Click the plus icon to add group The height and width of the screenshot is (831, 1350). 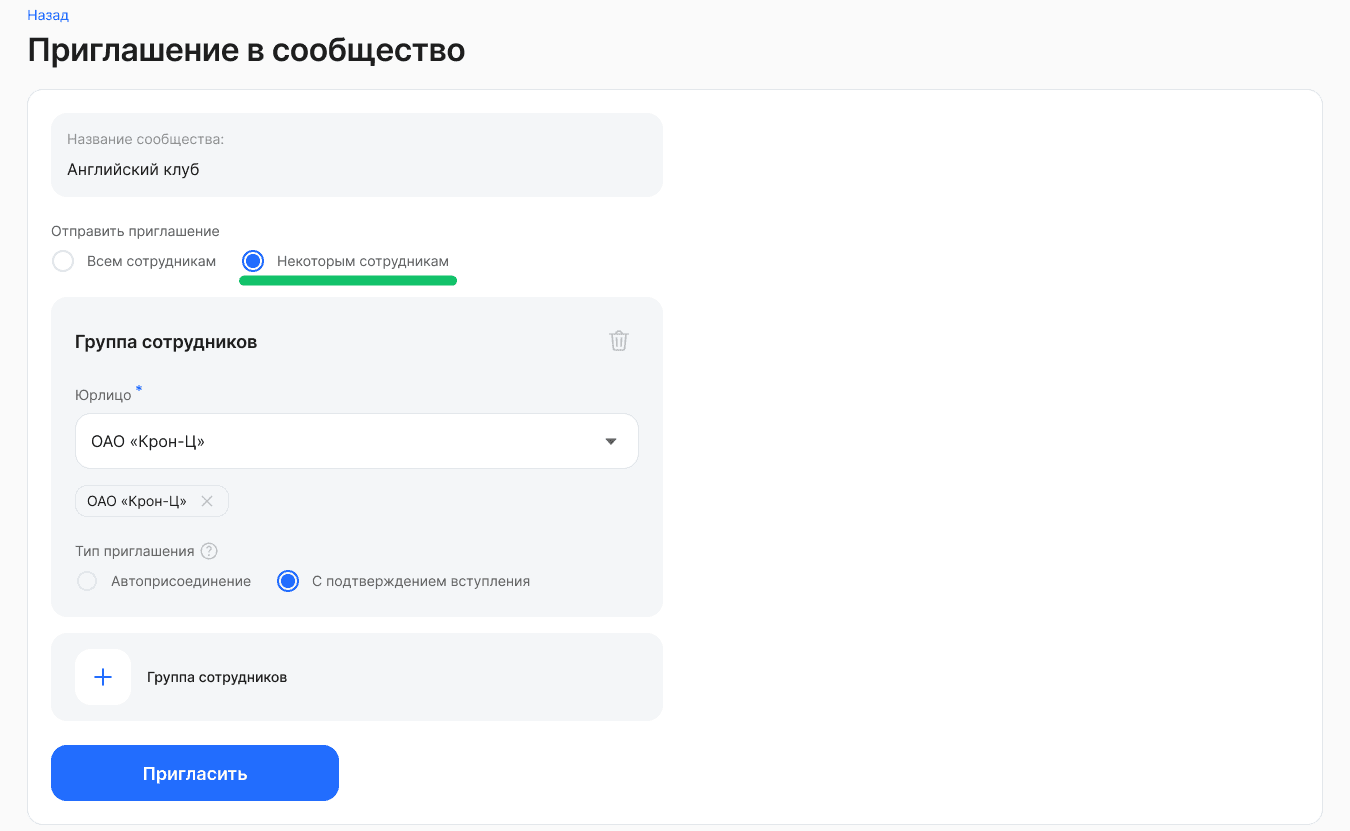pos(103,677)
